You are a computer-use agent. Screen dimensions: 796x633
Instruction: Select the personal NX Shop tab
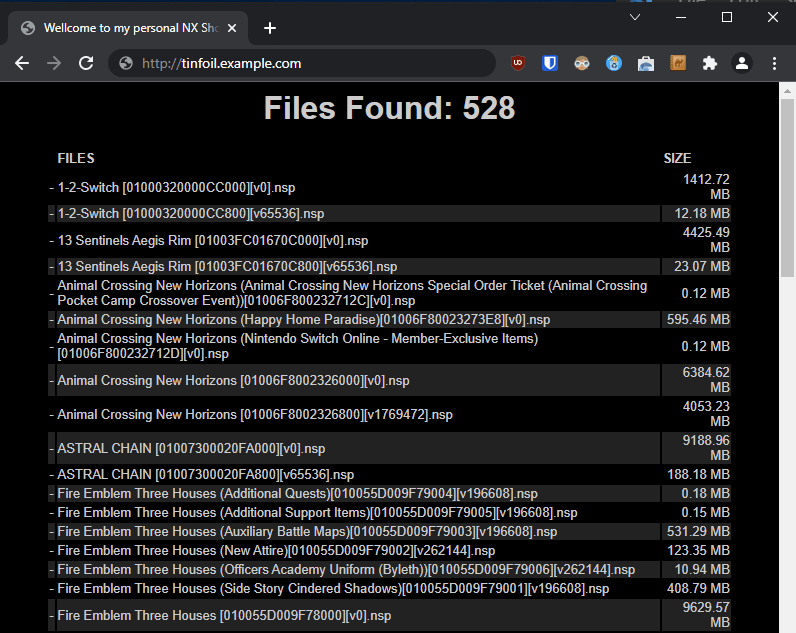pos(128,28)
